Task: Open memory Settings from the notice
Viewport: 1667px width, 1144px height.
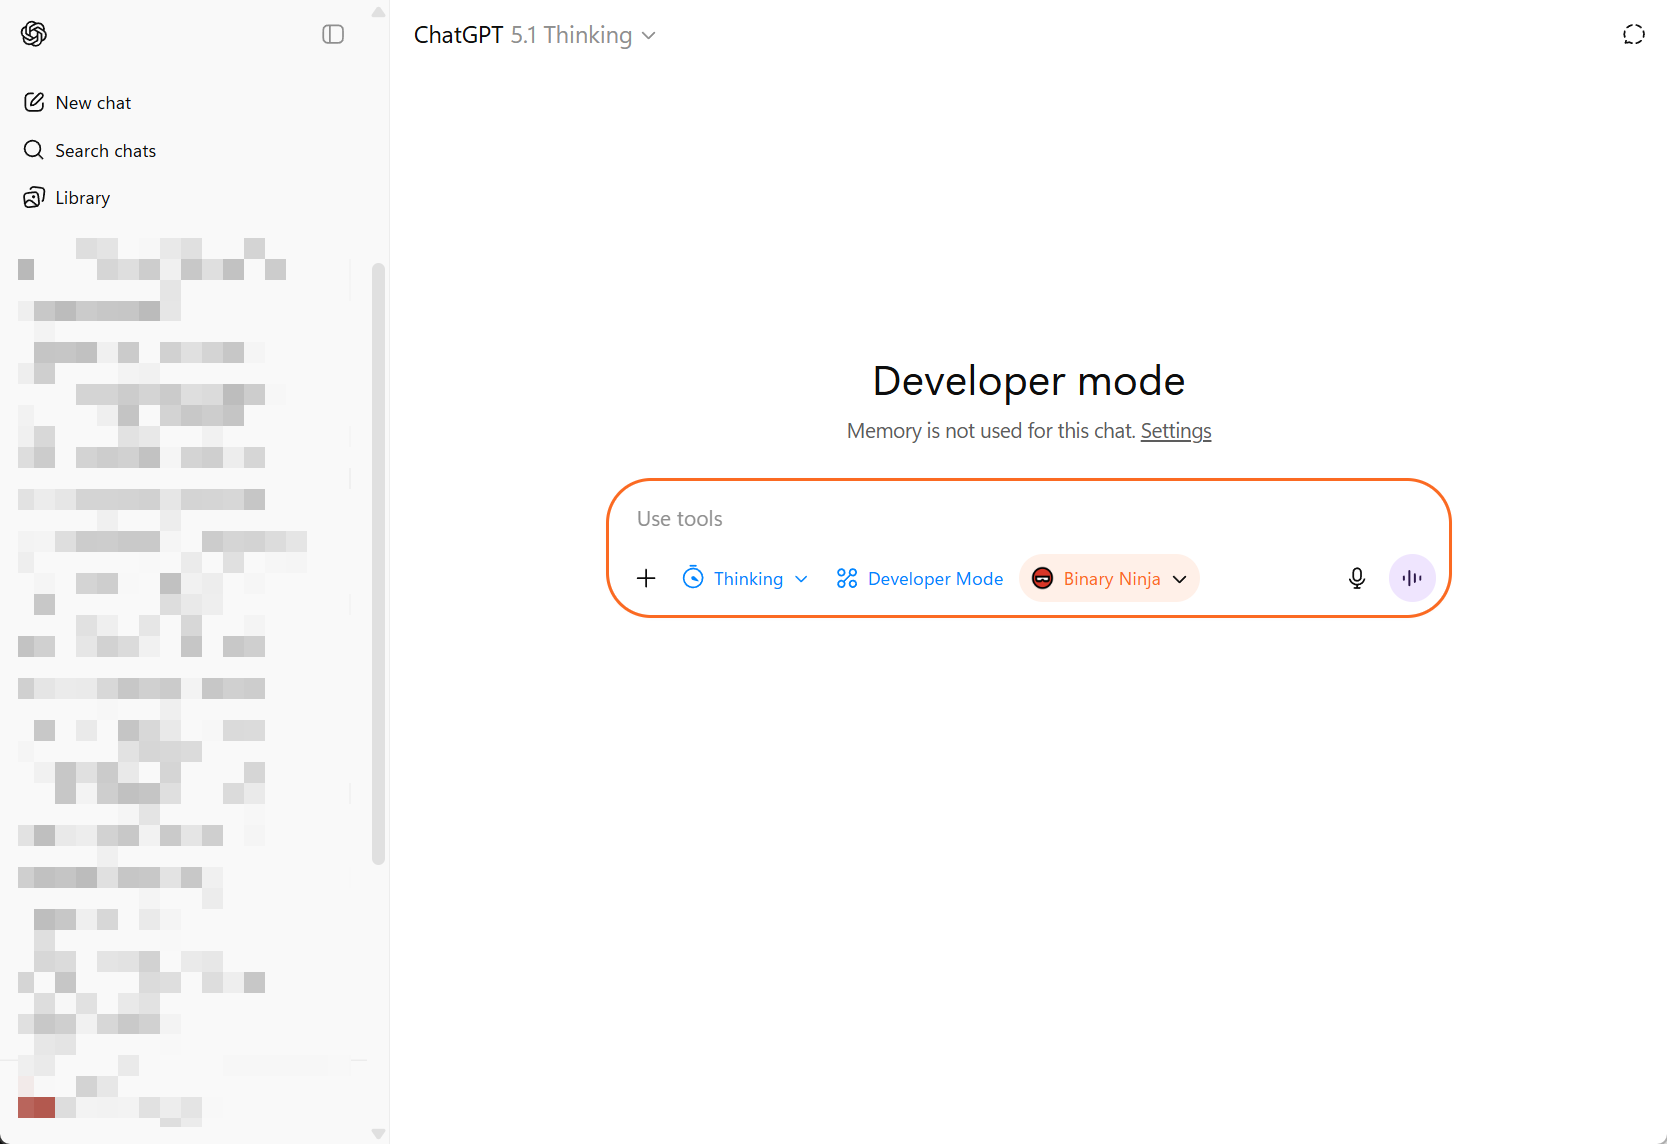Action: pos(1175,430)
